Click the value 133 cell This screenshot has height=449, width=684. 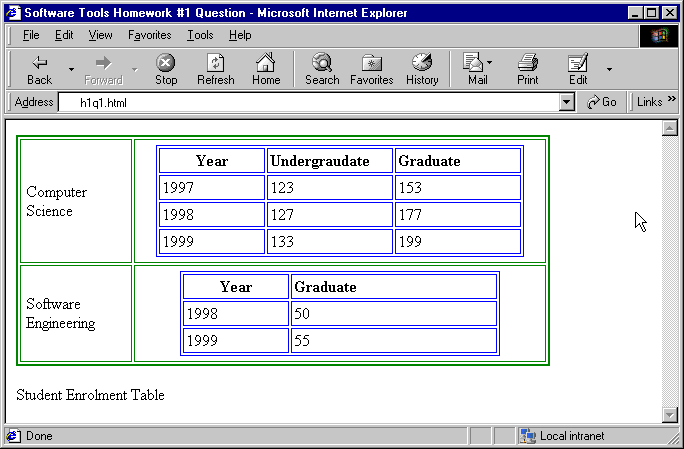click(x=330, y=241)
